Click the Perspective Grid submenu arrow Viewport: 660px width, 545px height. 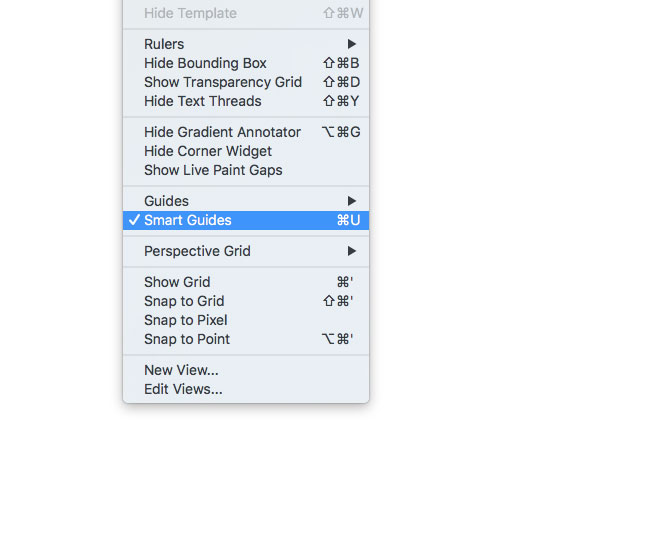(352, 251)
